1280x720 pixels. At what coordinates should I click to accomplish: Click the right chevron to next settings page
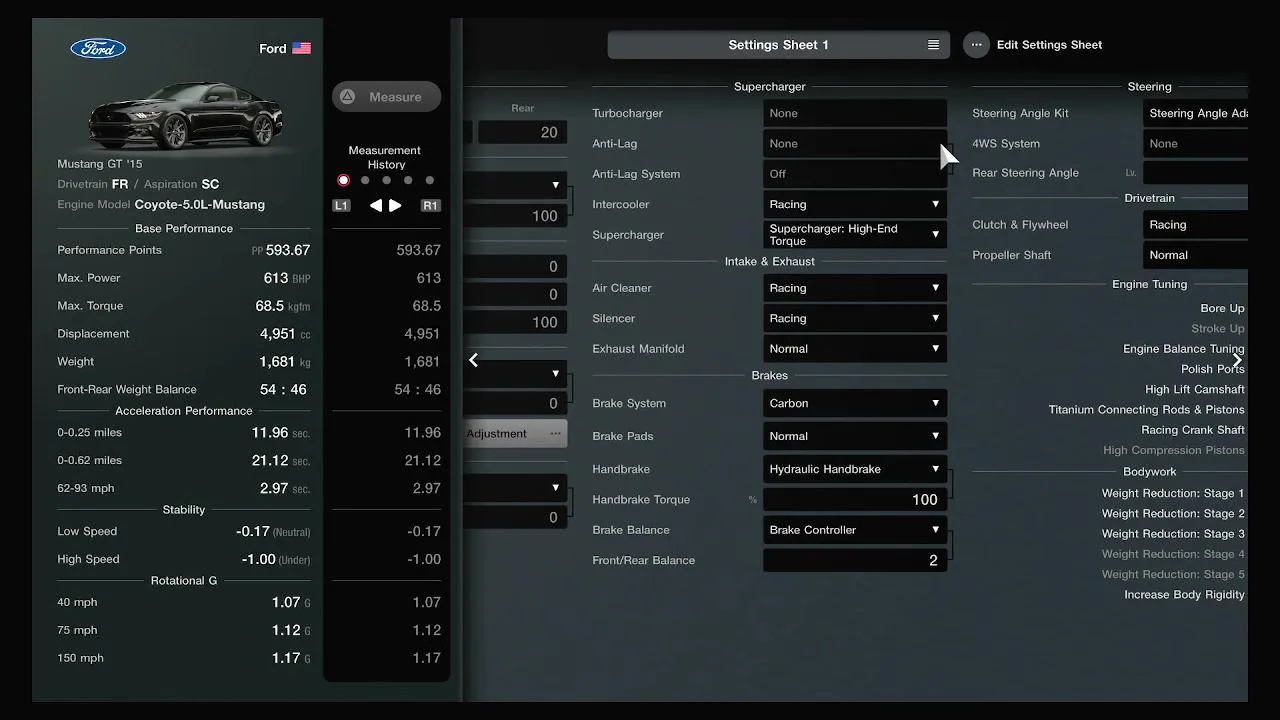point(1237,360)
